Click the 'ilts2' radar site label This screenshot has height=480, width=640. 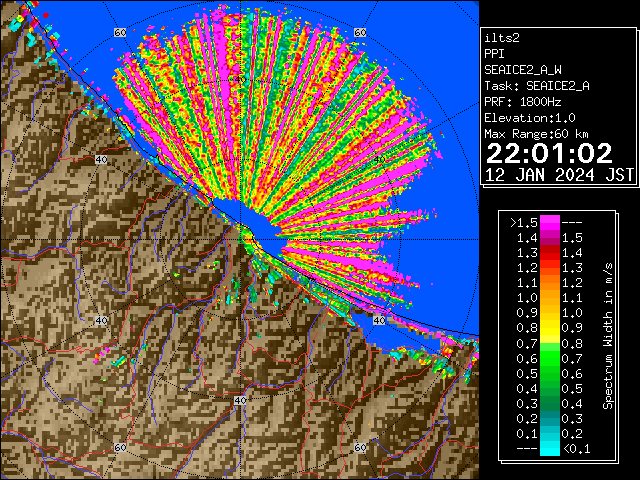pyautogui.click(x=502, y=38)
